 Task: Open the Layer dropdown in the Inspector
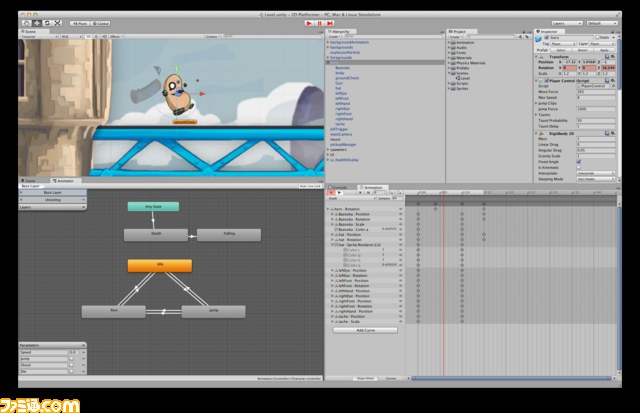602,44
